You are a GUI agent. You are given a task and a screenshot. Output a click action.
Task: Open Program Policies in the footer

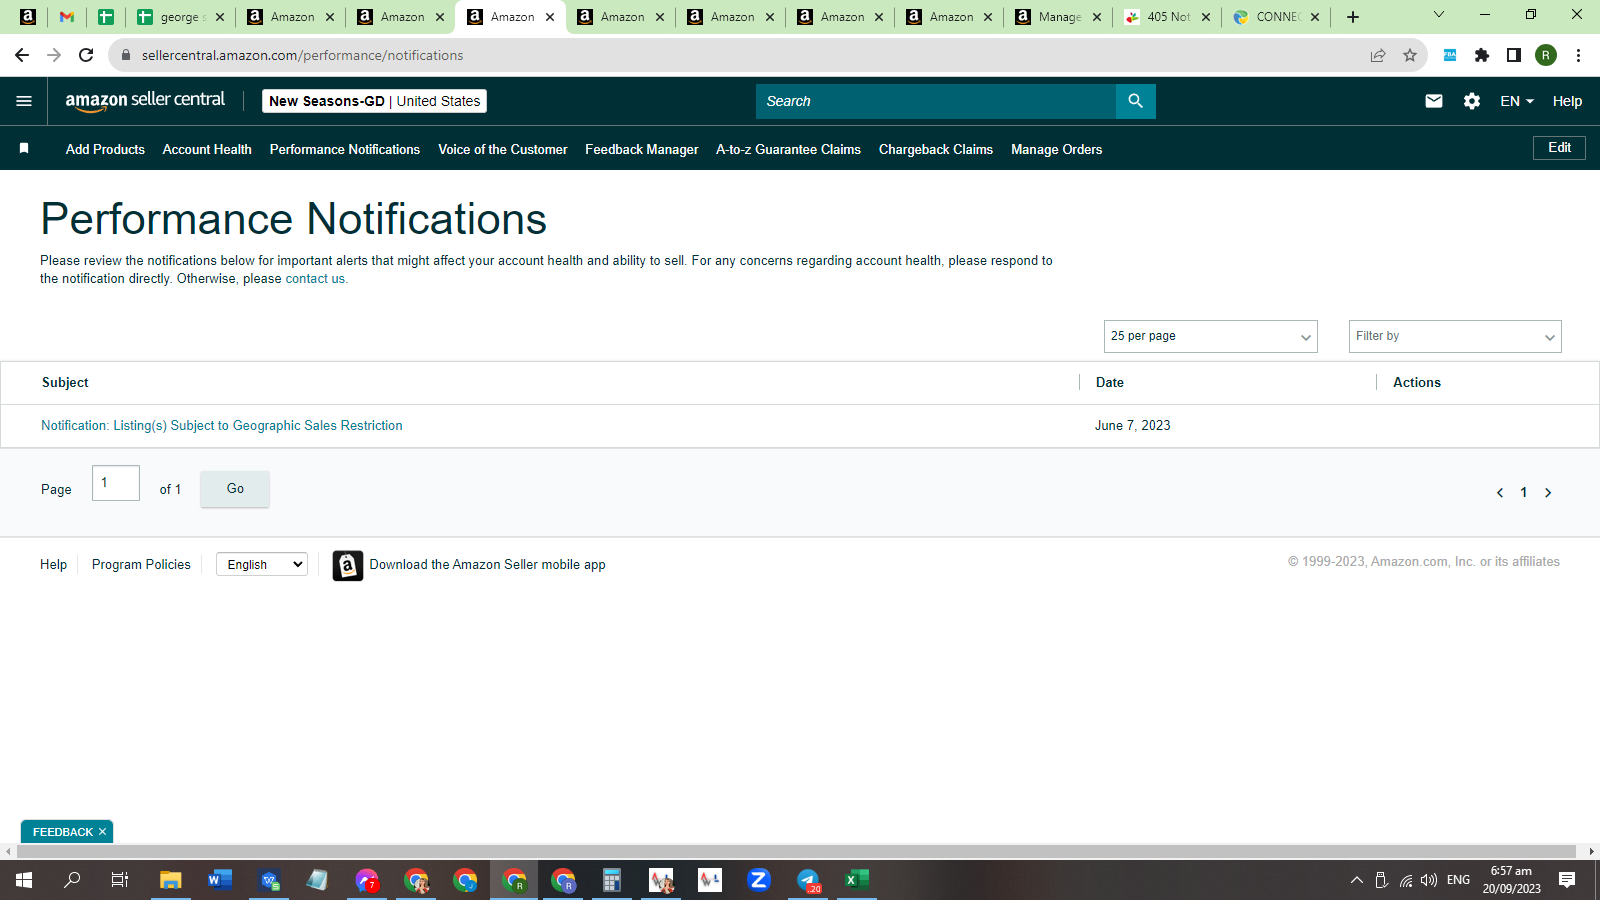point(141,564)
